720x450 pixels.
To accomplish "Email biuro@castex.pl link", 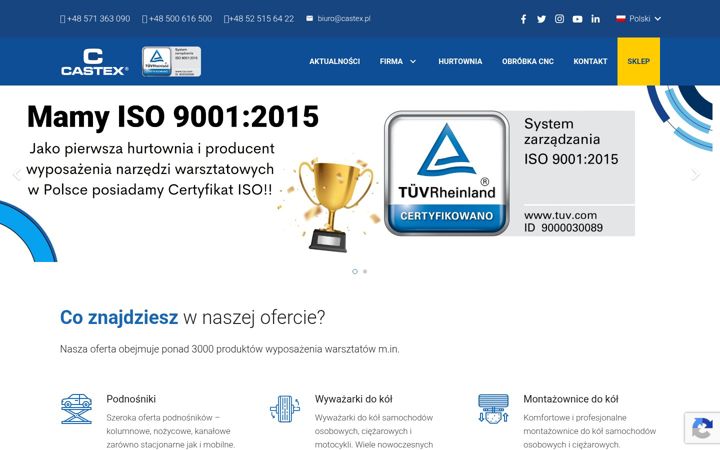I will coord(344,19).
